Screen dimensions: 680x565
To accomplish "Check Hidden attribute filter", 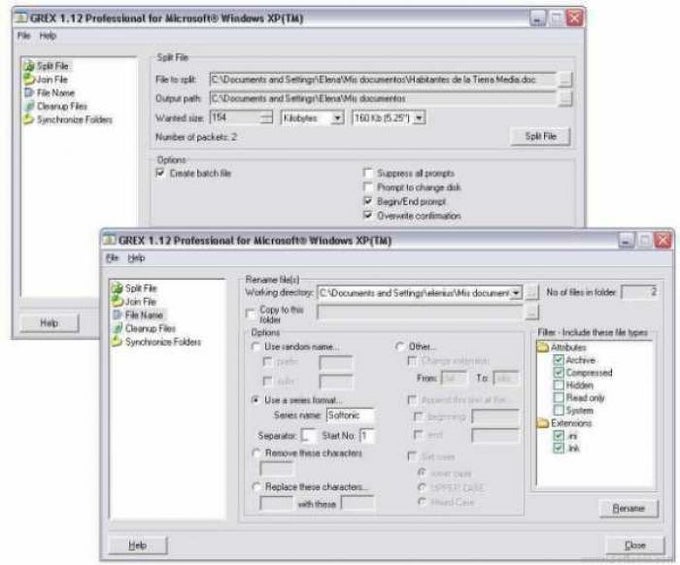I will tap(559, 385).
